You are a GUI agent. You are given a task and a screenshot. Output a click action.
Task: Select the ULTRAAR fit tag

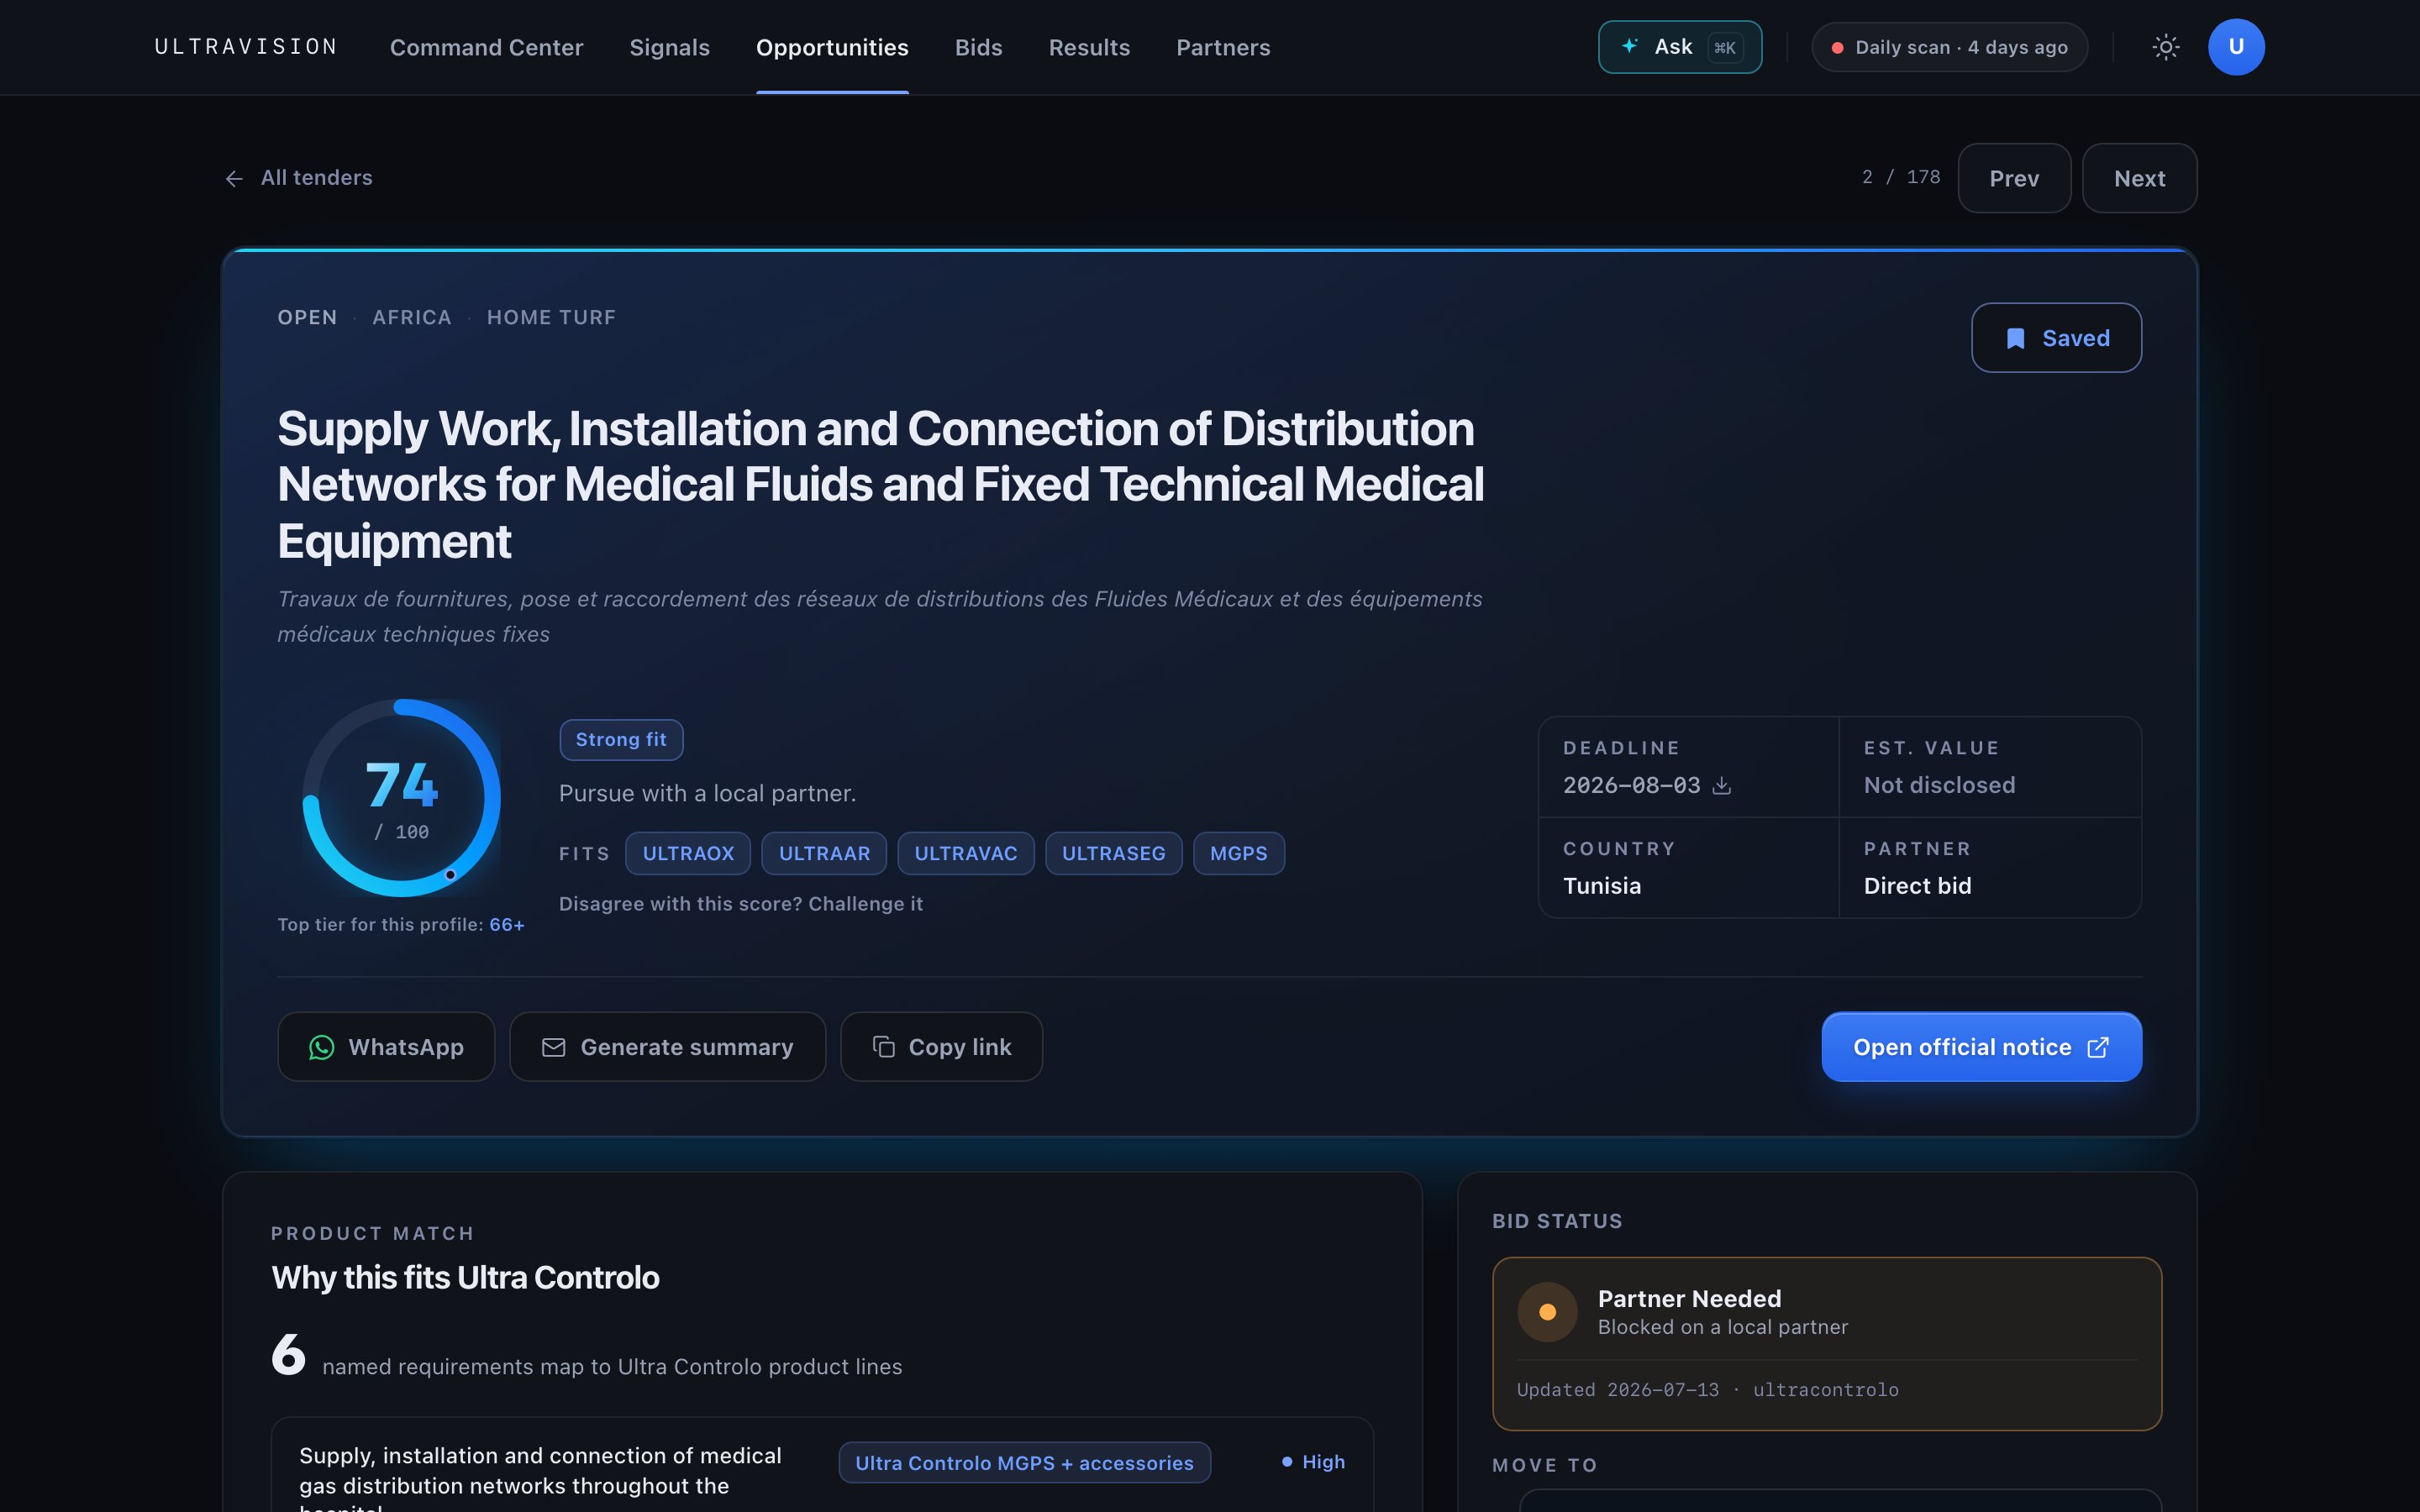[x=824, y=853]
